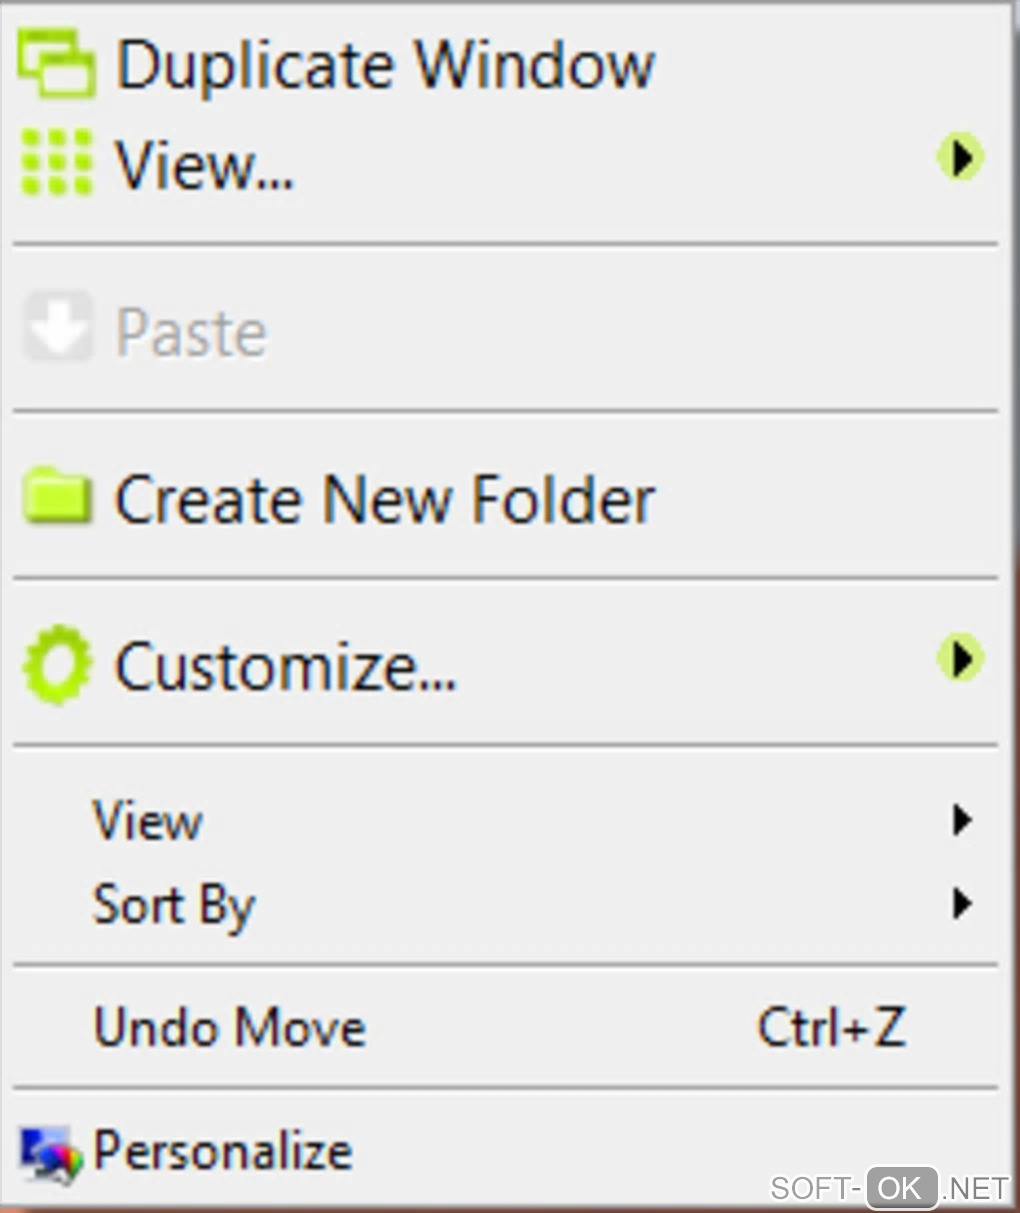Open Personalize from the context menu
Image resolution: width=1020 pixels, height=1213 pixels.
(x=222, y=1151)
